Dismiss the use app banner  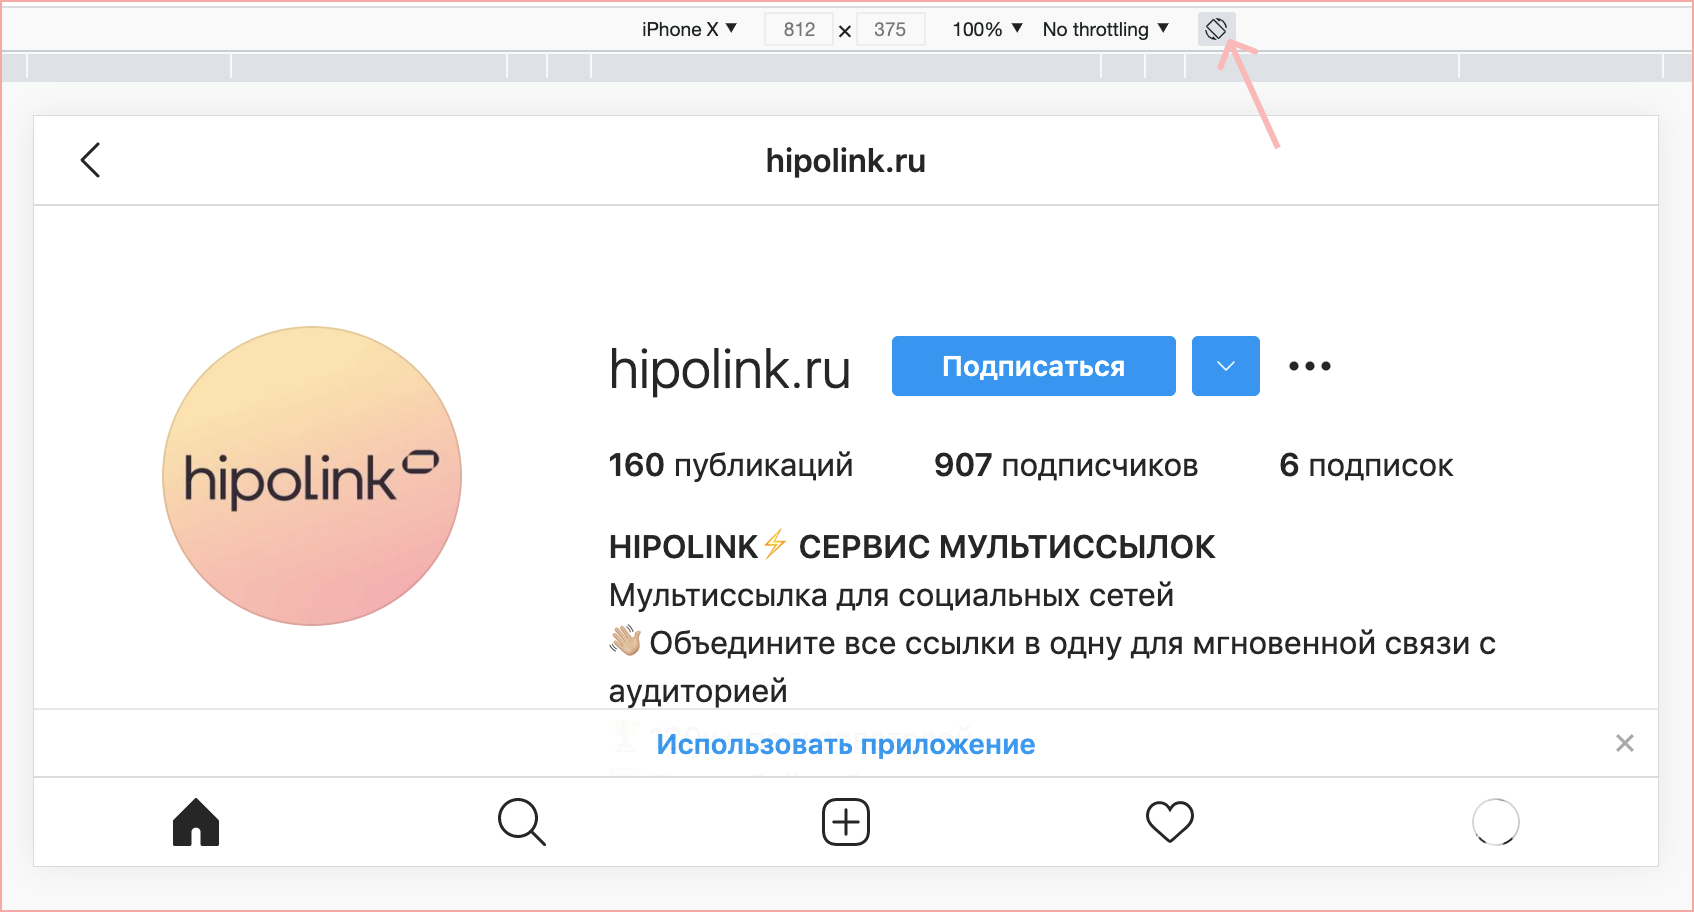click(1624, 743)
